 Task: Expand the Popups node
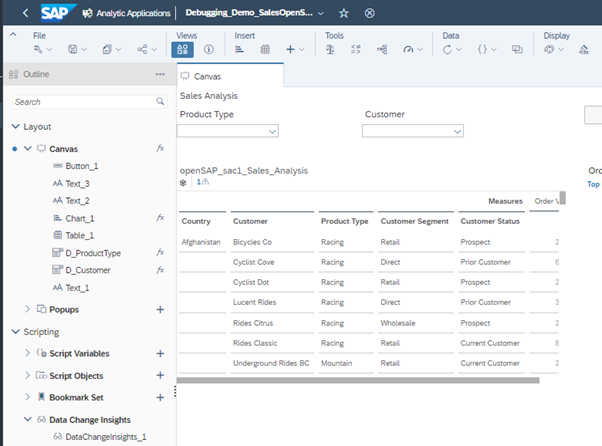[27, 309]
